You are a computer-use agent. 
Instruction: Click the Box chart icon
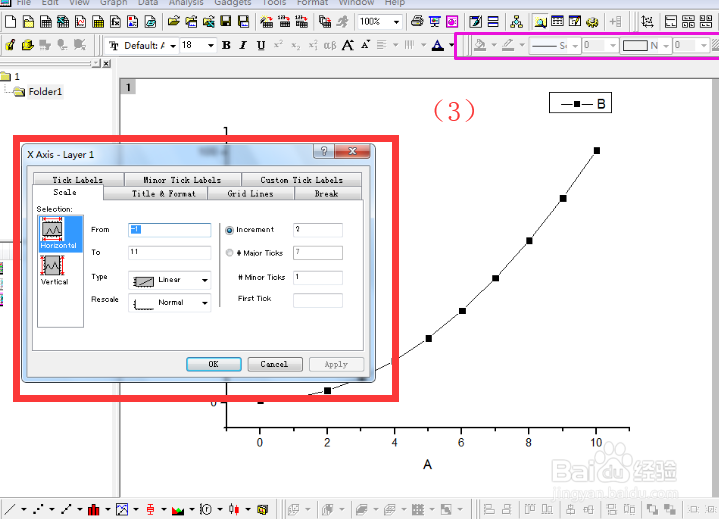pos(150,509)
